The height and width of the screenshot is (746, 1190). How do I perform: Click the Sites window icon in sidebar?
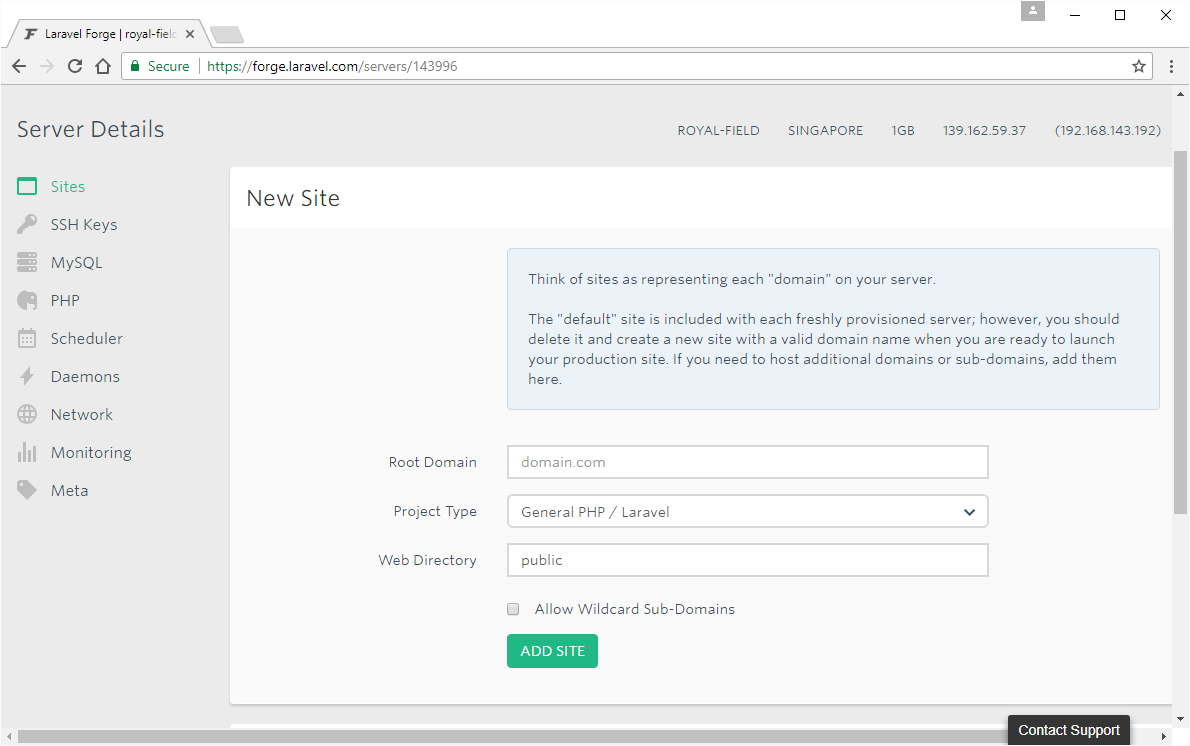(27, 187)
